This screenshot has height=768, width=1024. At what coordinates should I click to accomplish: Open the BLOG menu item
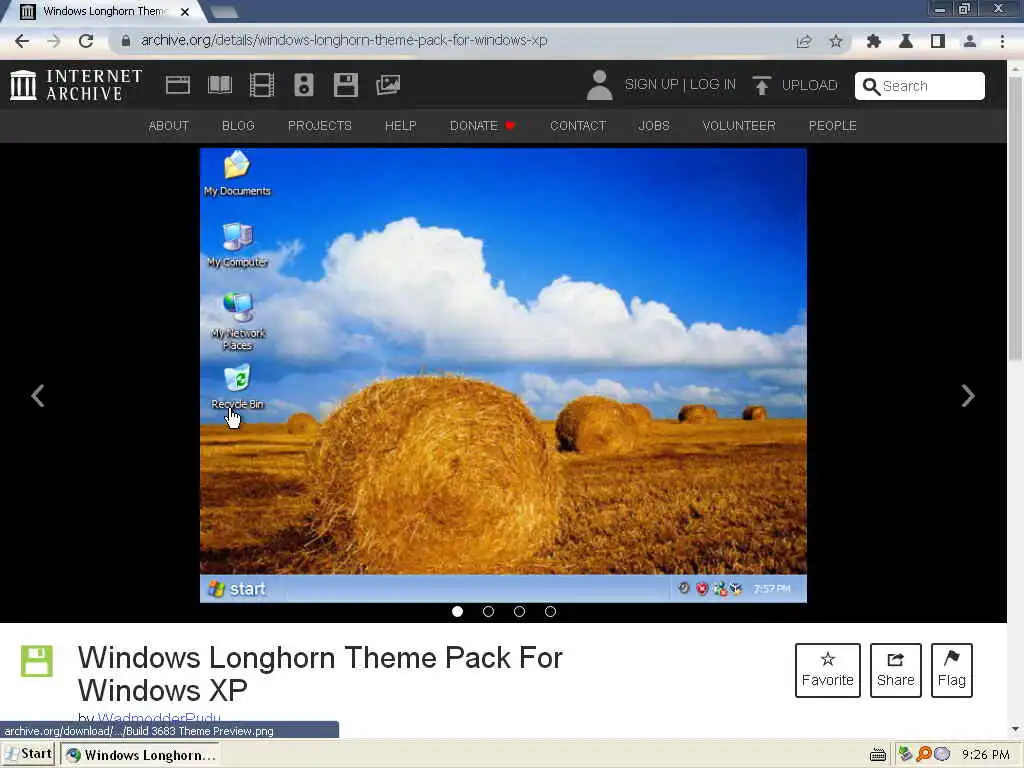[x=238, y=125]
